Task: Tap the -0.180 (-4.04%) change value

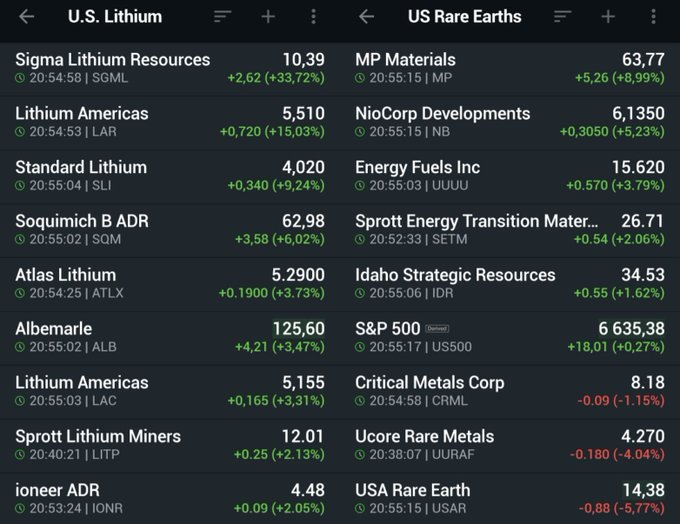Action: (618, 454)
